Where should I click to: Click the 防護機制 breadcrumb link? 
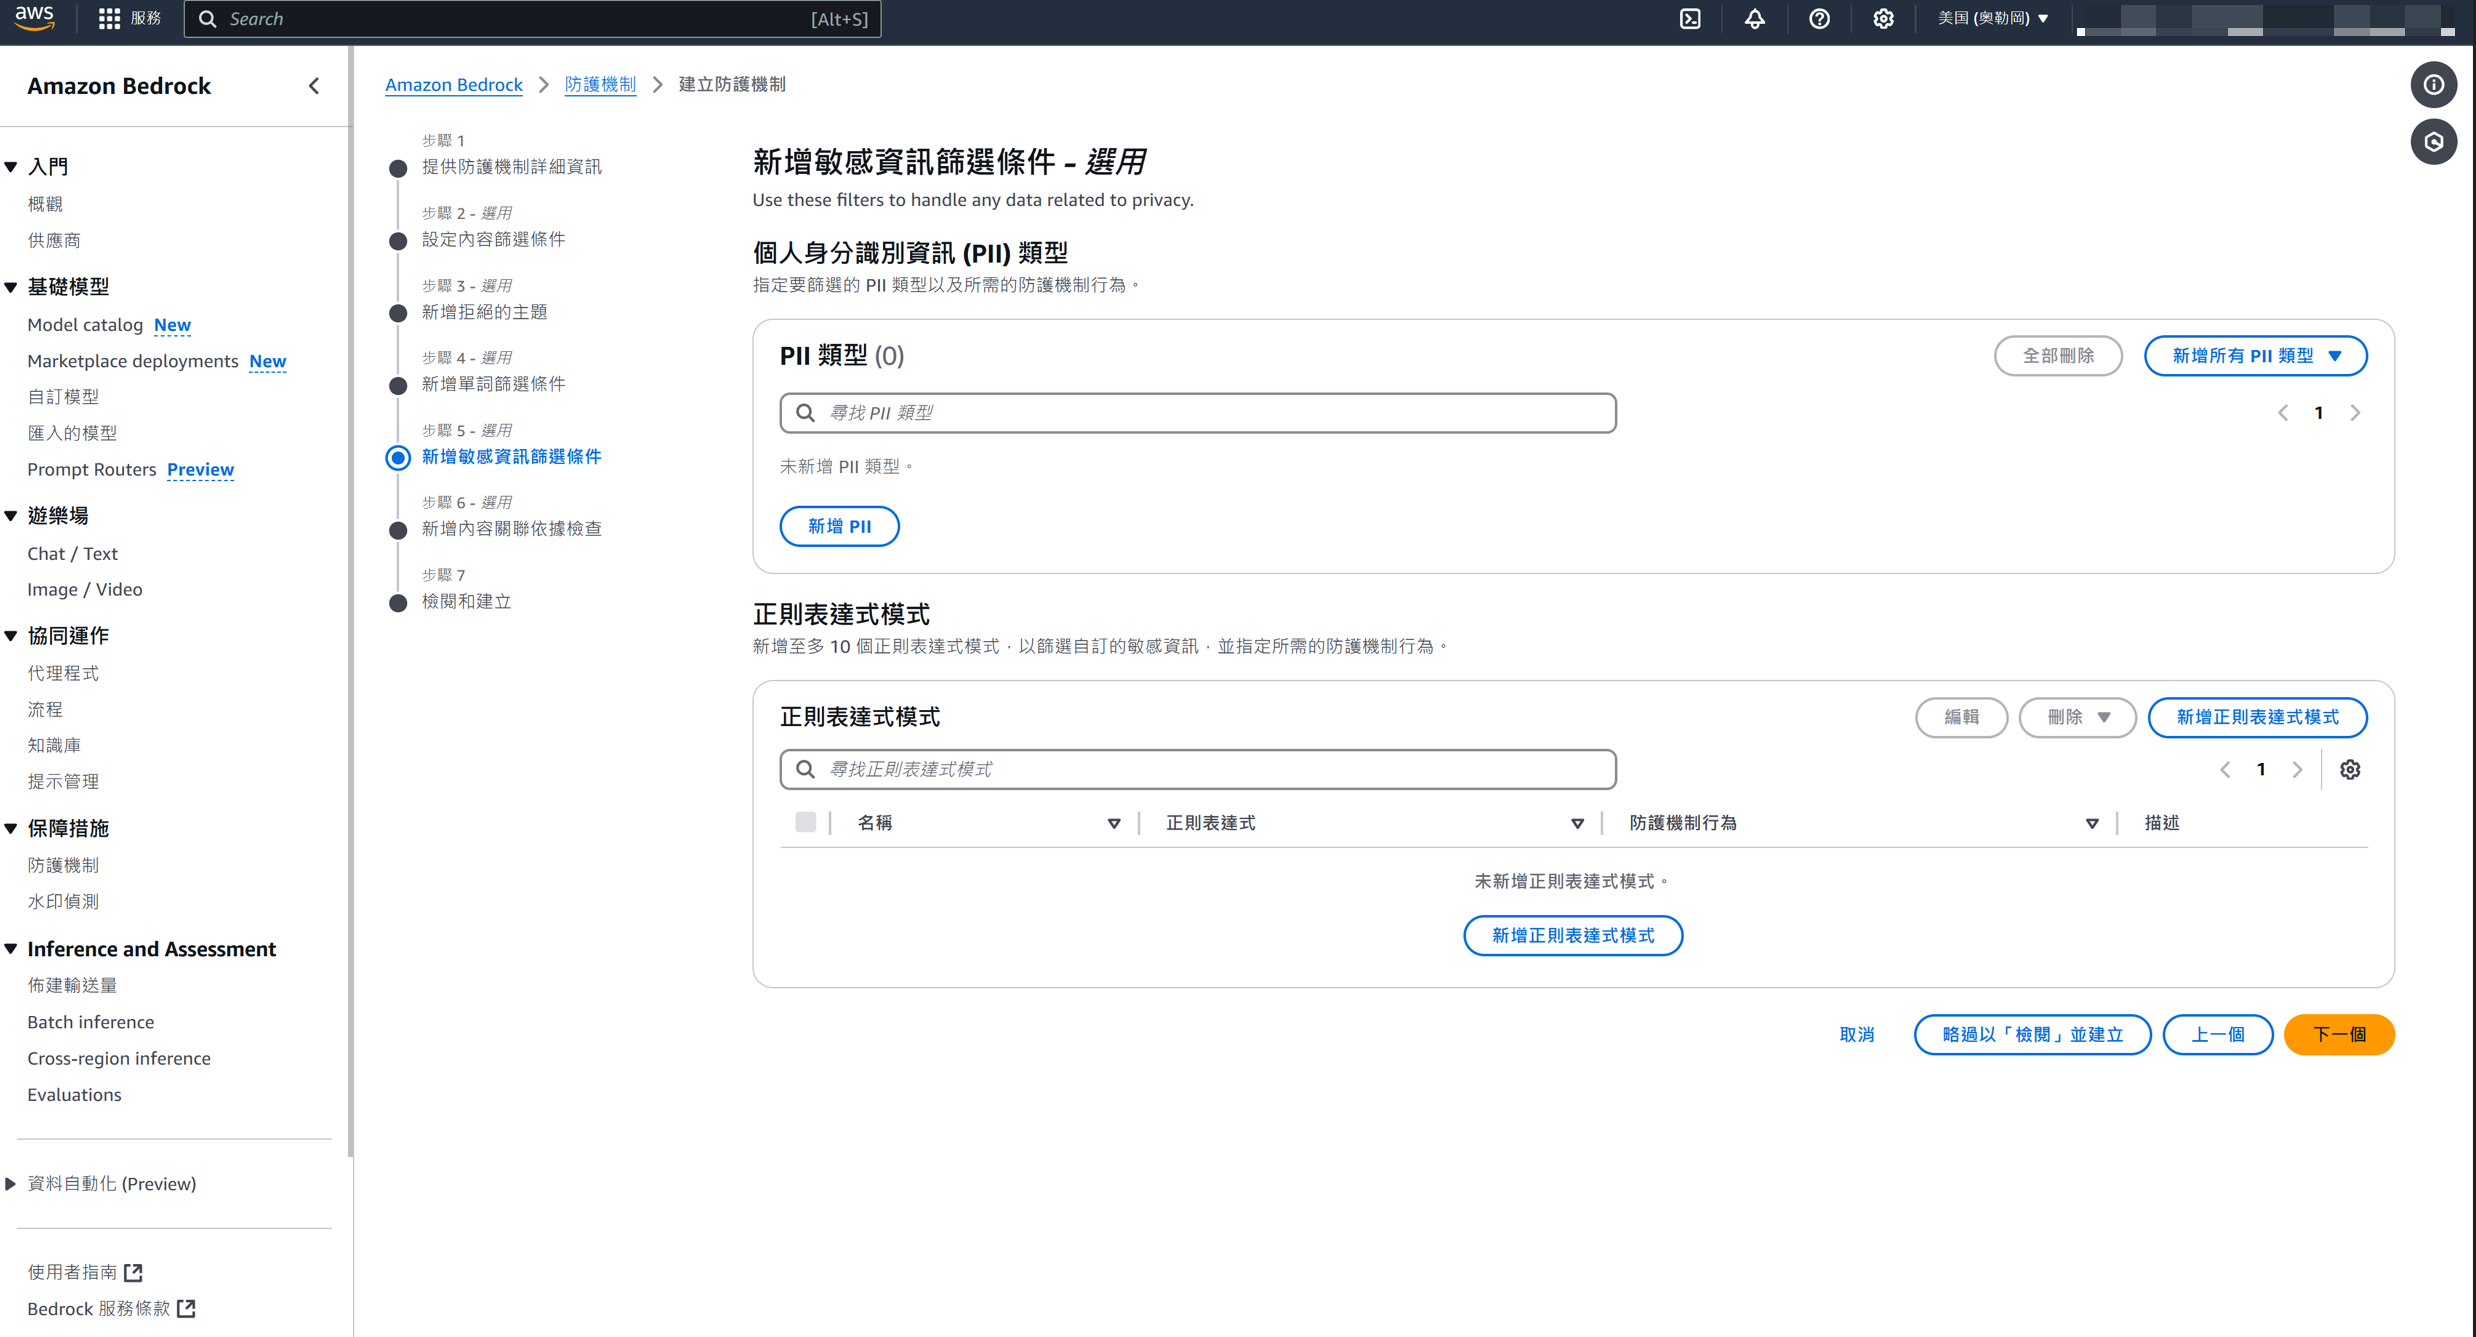pos(600,85)
